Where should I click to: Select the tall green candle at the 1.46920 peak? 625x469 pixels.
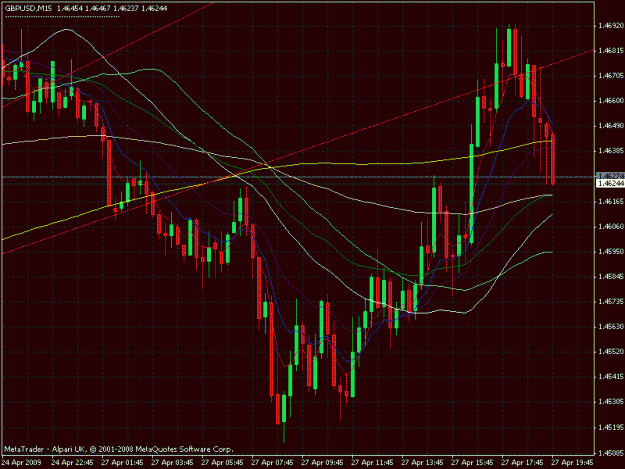pyautogui.click(x=509, y=47)
